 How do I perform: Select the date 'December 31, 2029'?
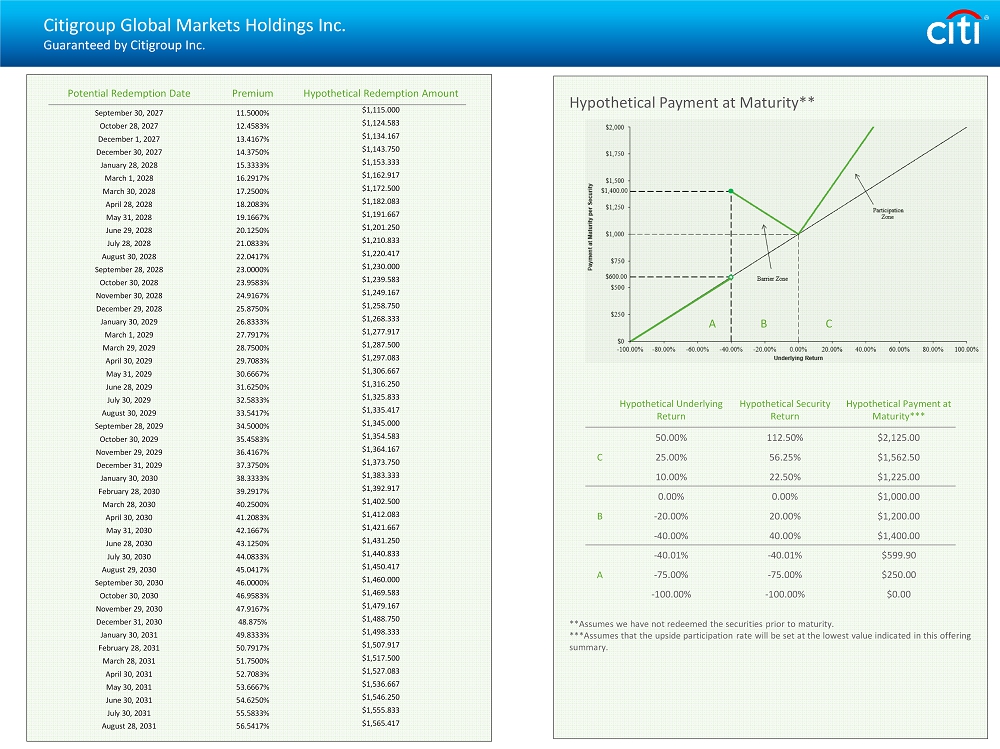pos(129,465)
